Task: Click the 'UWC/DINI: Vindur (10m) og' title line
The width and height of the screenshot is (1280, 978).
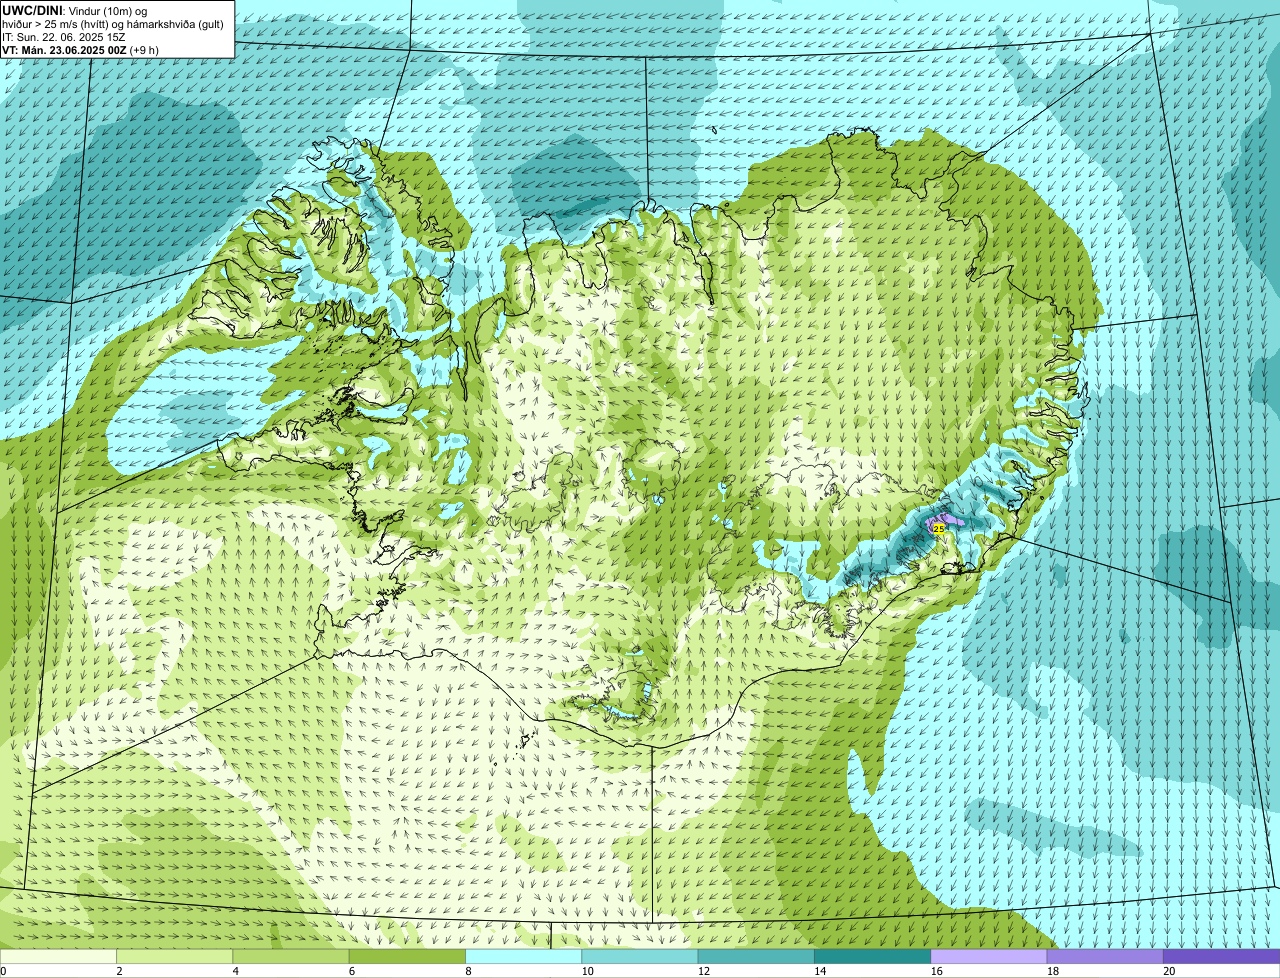Action: (74, 10)
